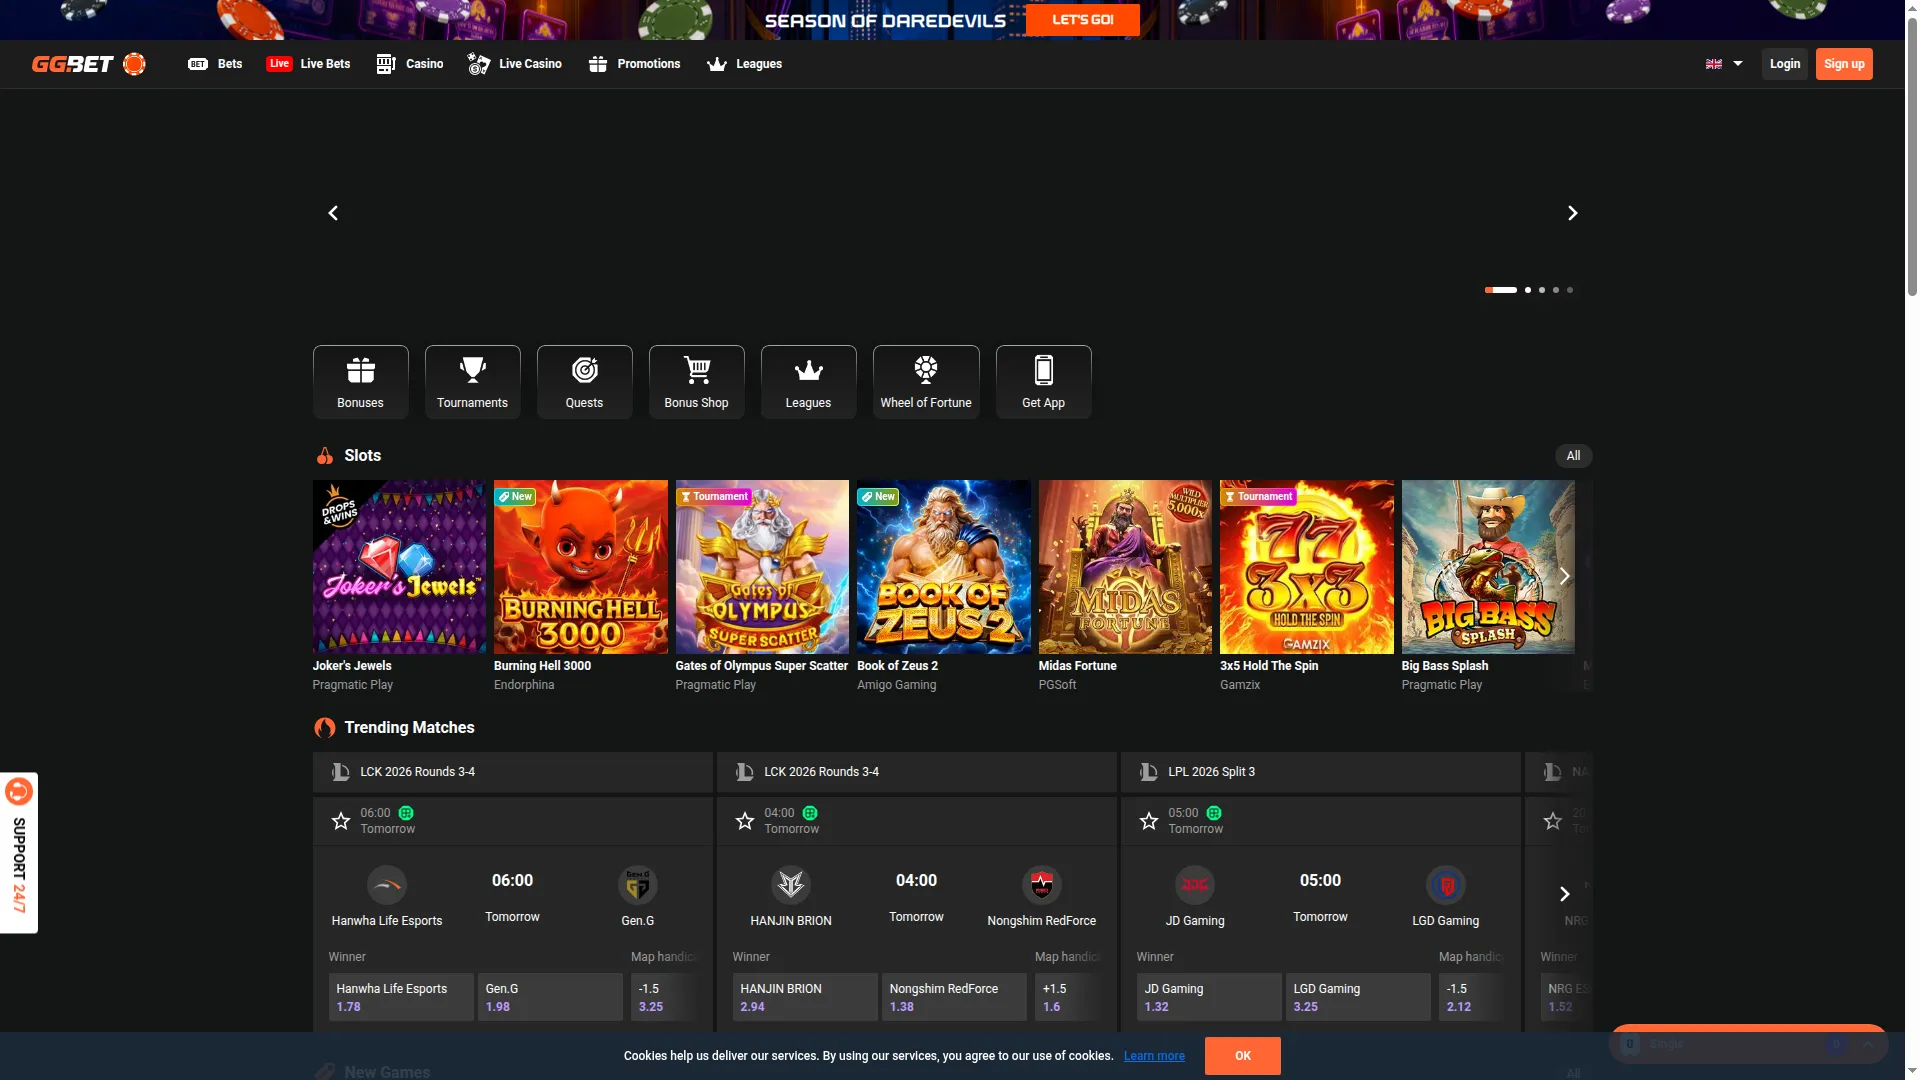This screenshot has height=1080, width=1920.
Task: Open the Bonus Shop cart tile
Action: pos(696,382)
